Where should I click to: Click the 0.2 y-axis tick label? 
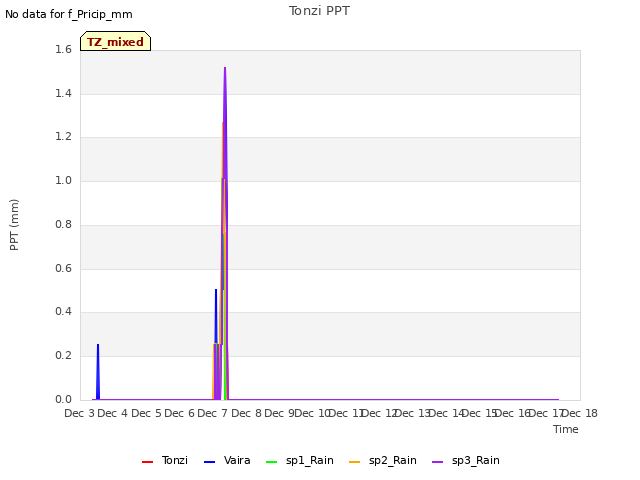click(x=63, y=356)
